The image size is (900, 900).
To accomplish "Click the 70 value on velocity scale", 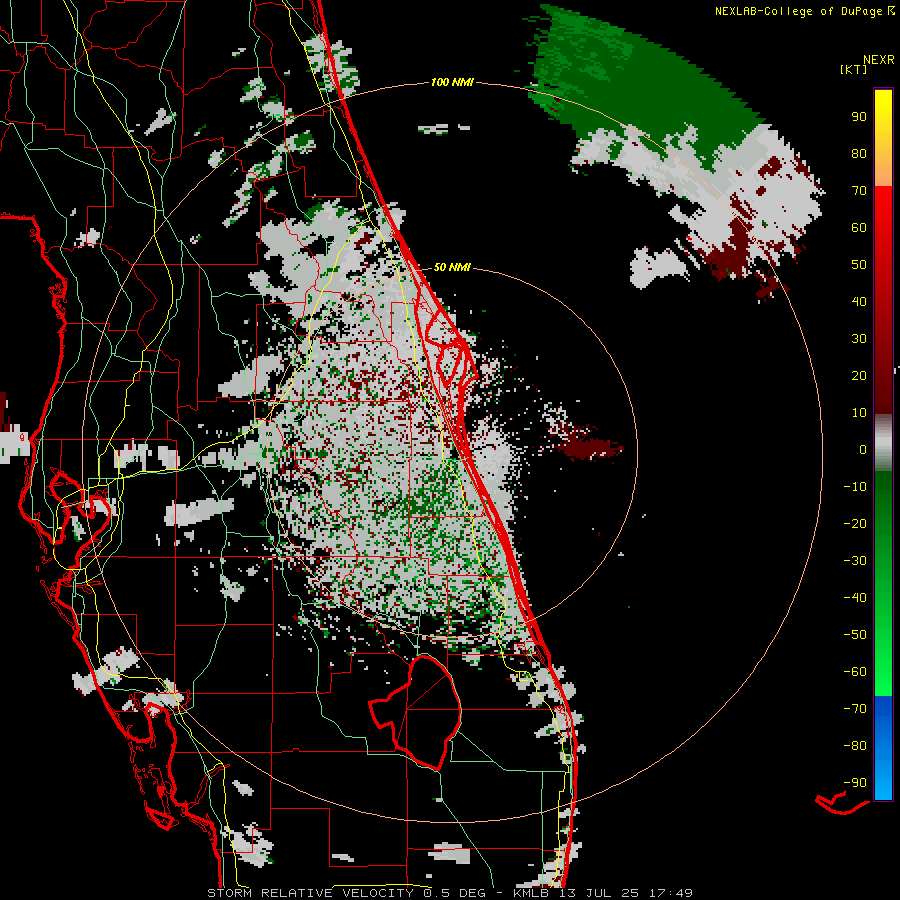I will coord(859,191).
